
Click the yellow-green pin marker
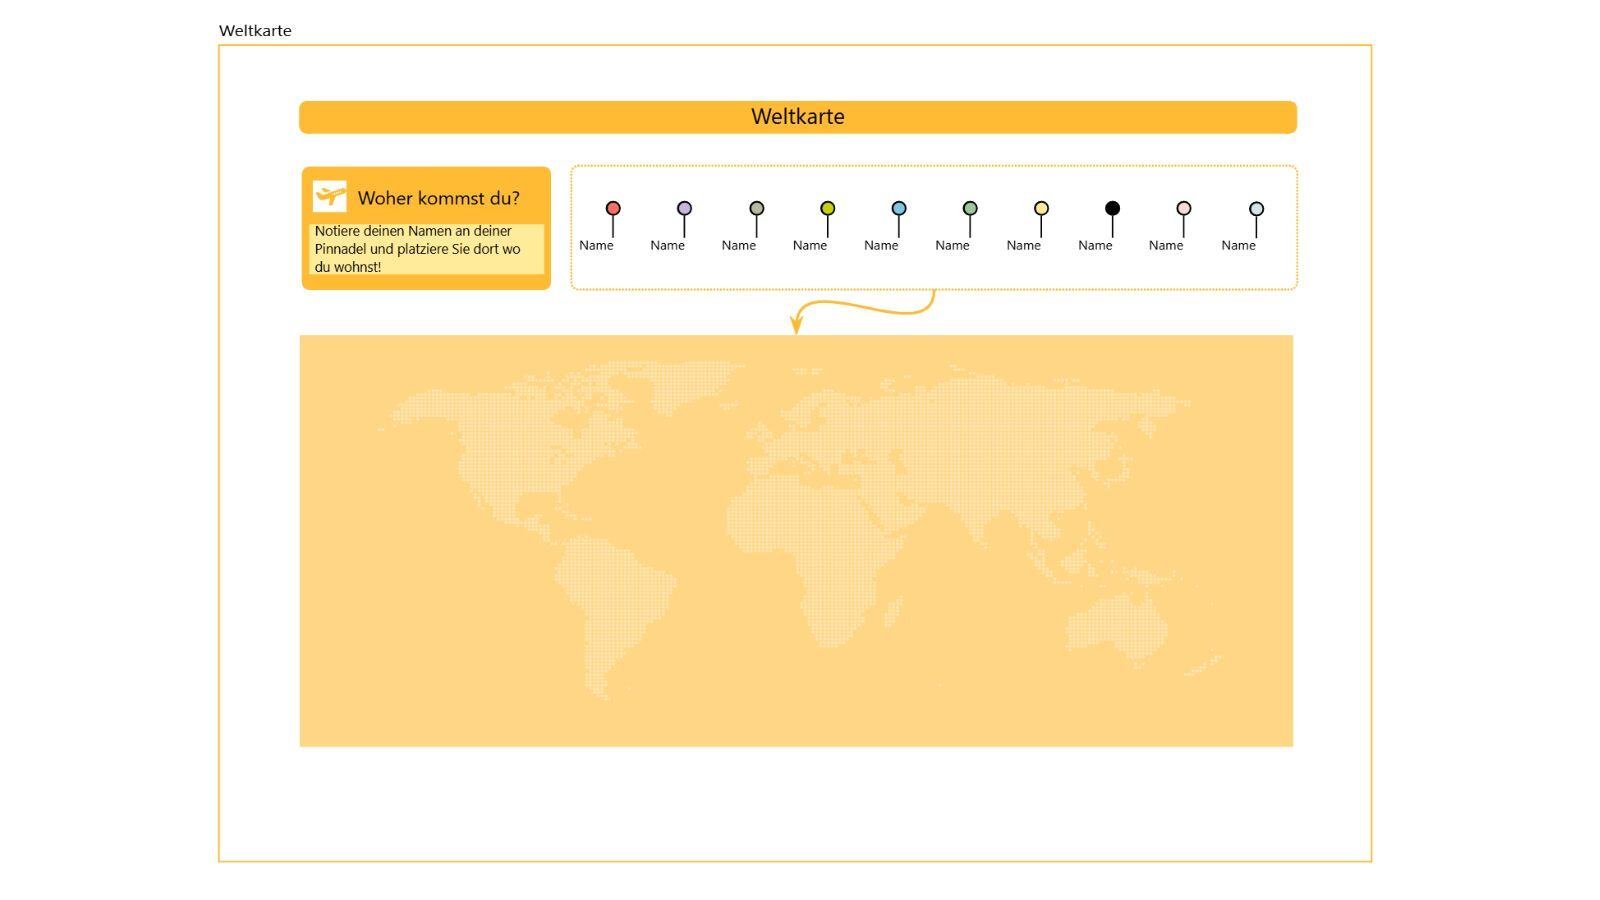[827, 209]
